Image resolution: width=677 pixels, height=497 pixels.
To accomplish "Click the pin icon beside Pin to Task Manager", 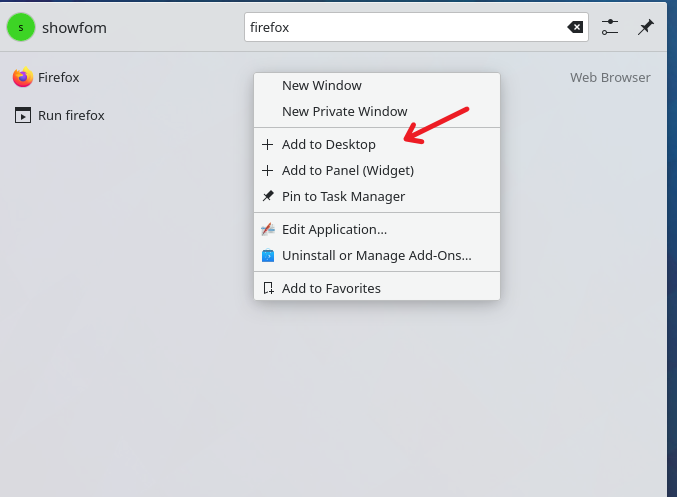I will [x=268, y=196].
